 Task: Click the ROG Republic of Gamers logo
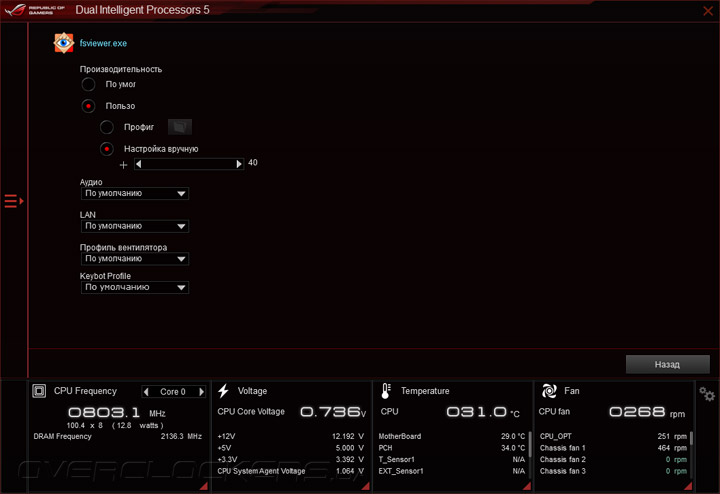[35, 10]
